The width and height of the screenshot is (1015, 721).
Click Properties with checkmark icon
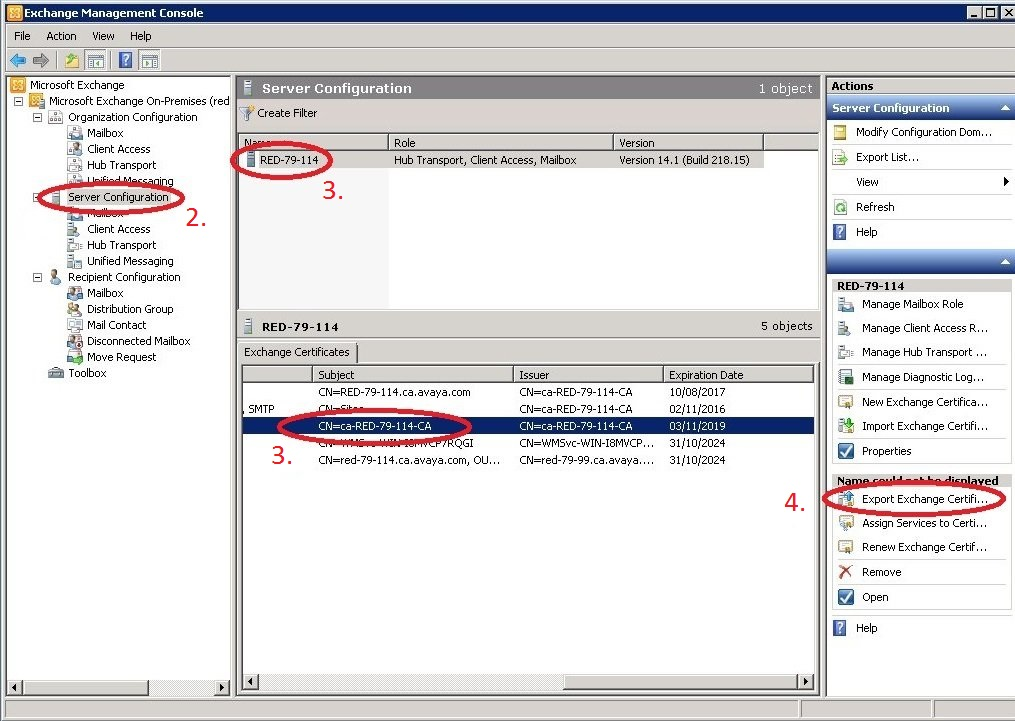coord(886,451)
